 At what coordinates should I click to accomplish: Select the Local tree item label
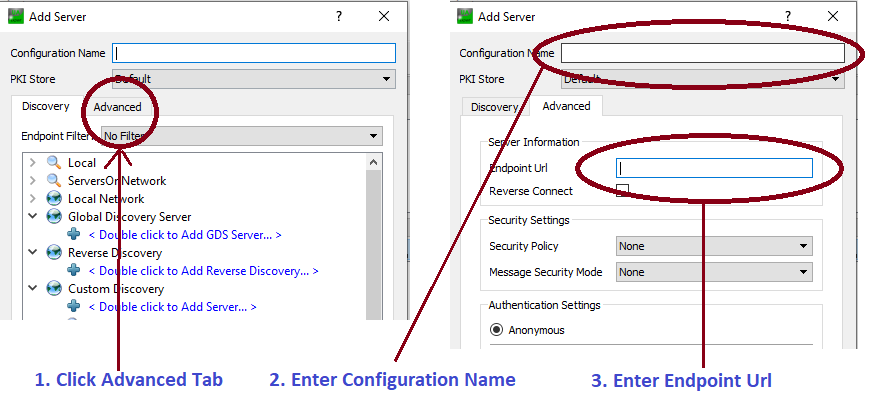(82, 163)
